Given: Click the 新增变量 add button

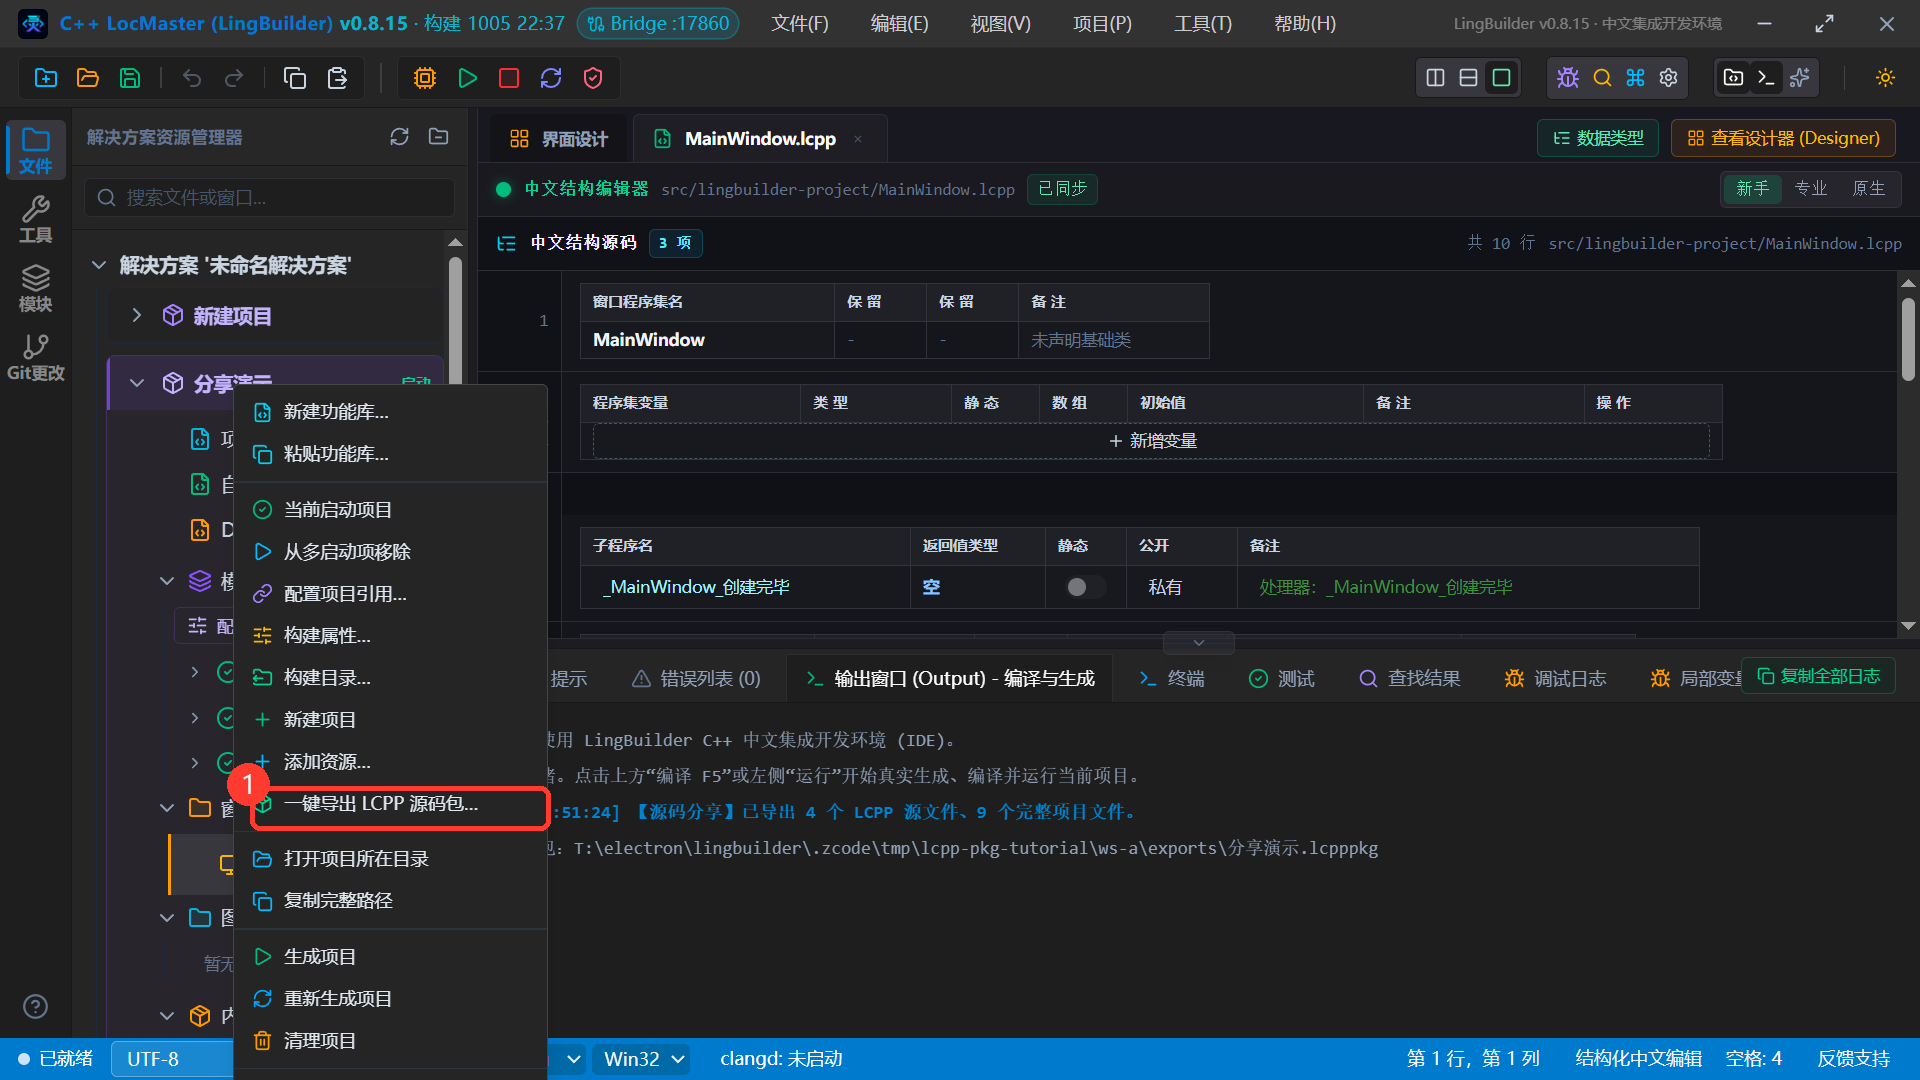Looking at the screenshot, I should (x=1152, y=441).
